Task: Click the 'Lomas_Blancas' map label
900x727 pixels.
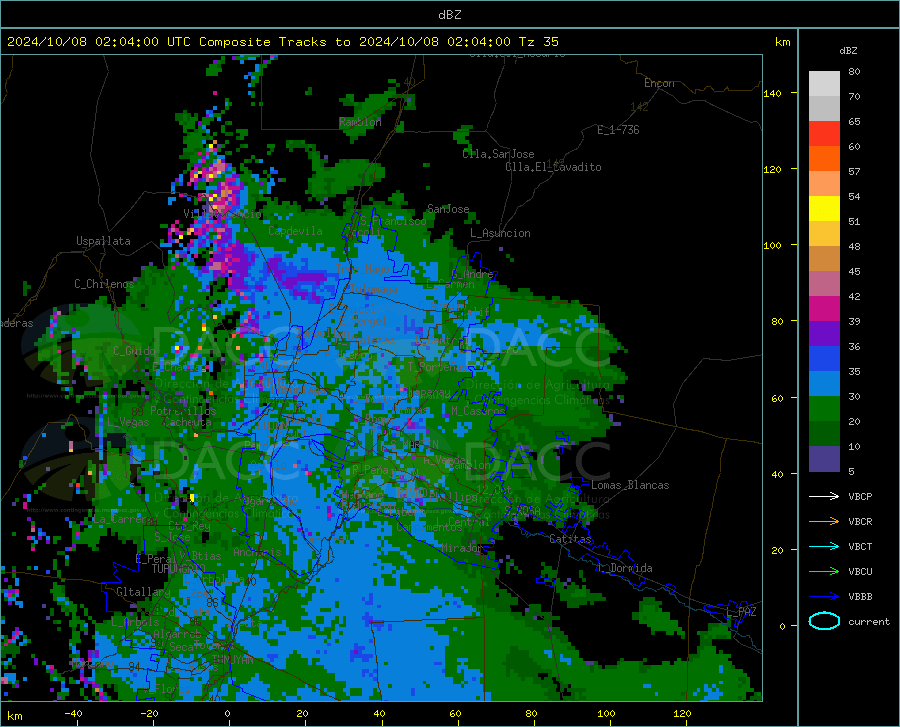Action: point(630,485)
